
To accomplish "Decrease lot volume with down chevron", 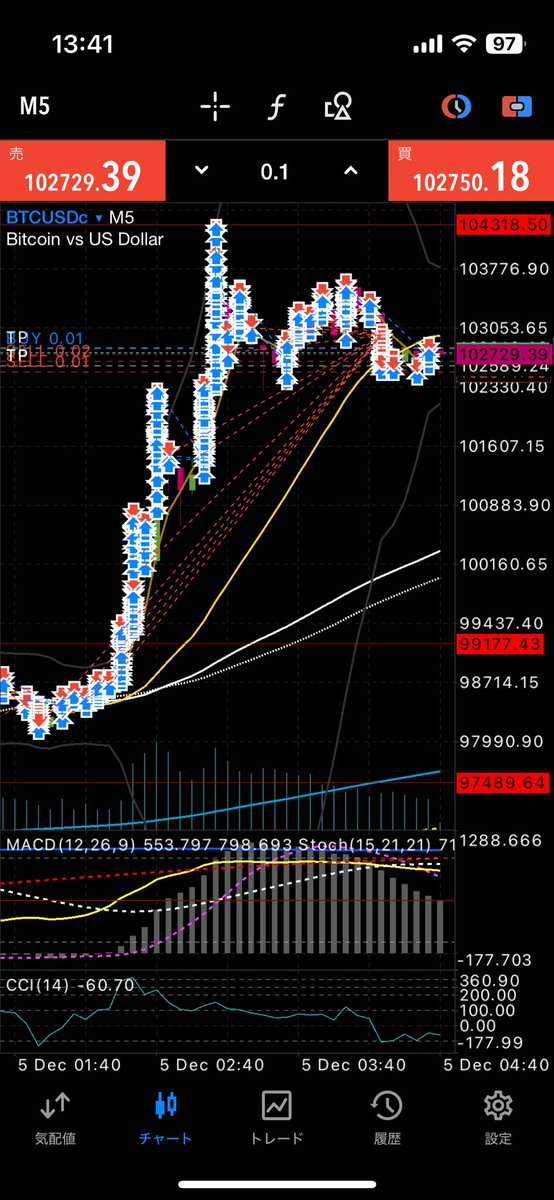I will (201, 171).
